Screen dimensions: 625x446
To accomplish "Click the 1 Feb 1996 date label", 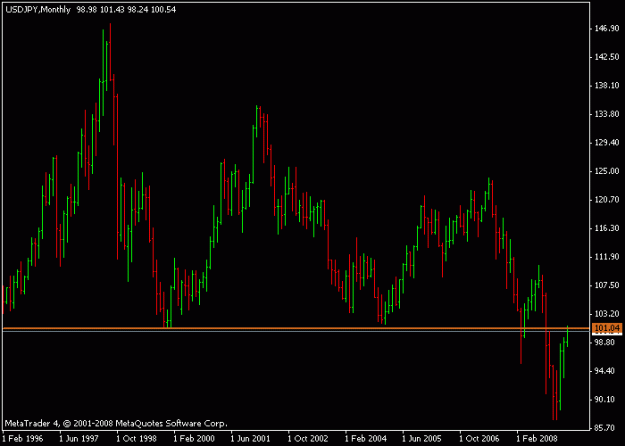I will pos(23,438).
